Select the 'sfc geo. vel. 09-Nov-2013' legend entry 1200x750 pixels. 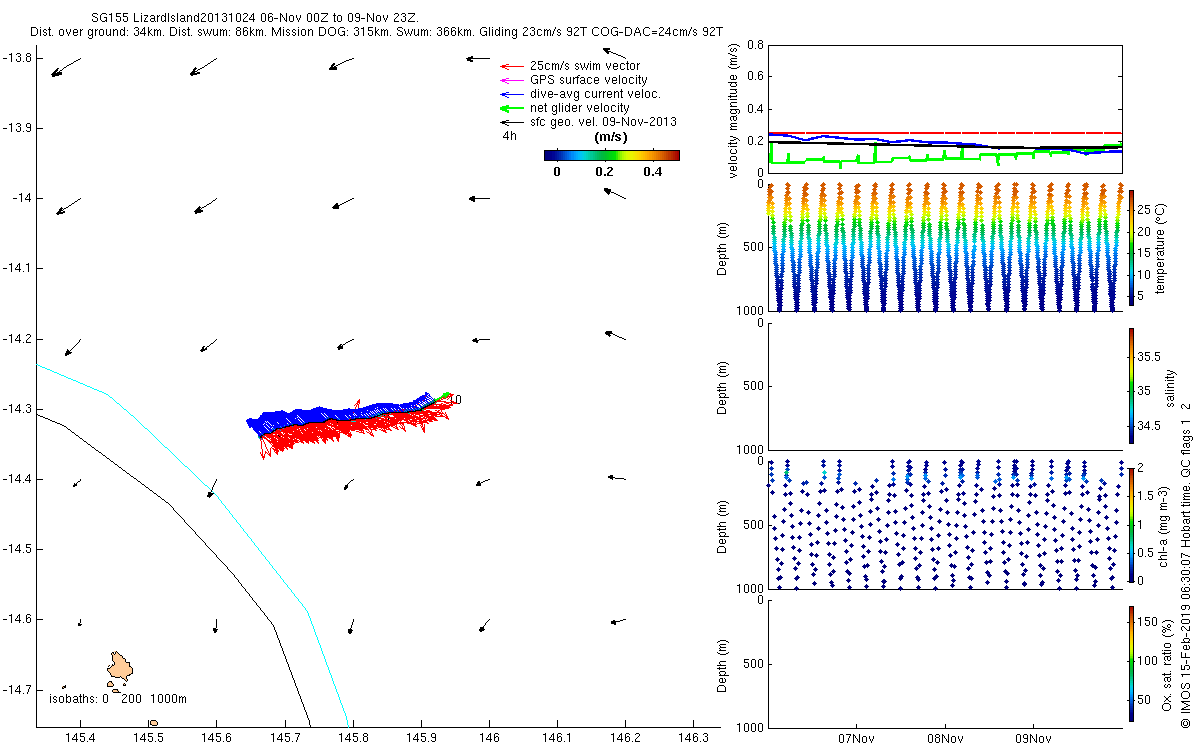pos(603,122)
